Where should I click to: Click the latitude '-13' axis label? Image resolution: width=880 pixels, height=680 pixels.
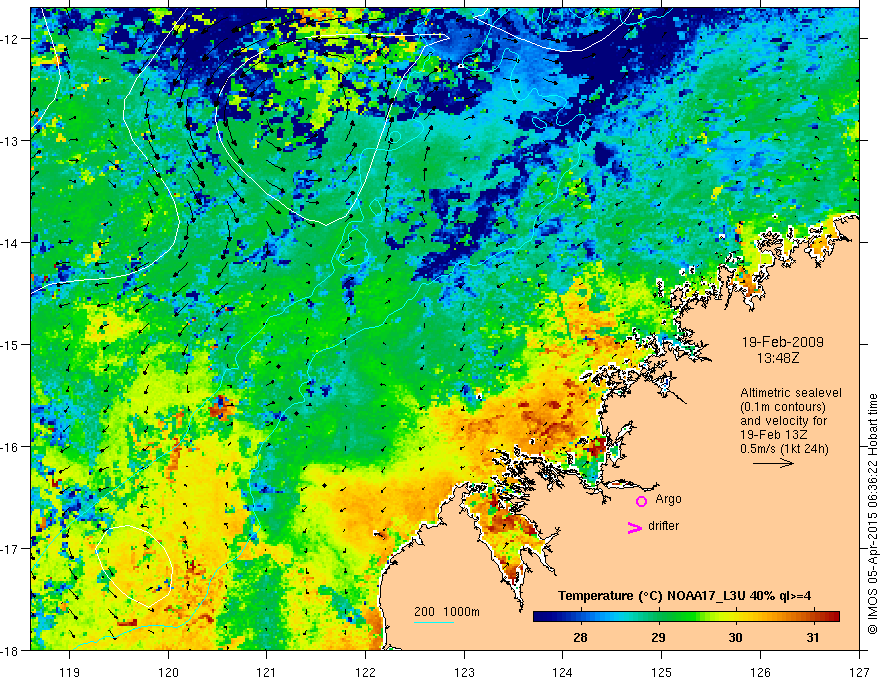pos(11,141)
